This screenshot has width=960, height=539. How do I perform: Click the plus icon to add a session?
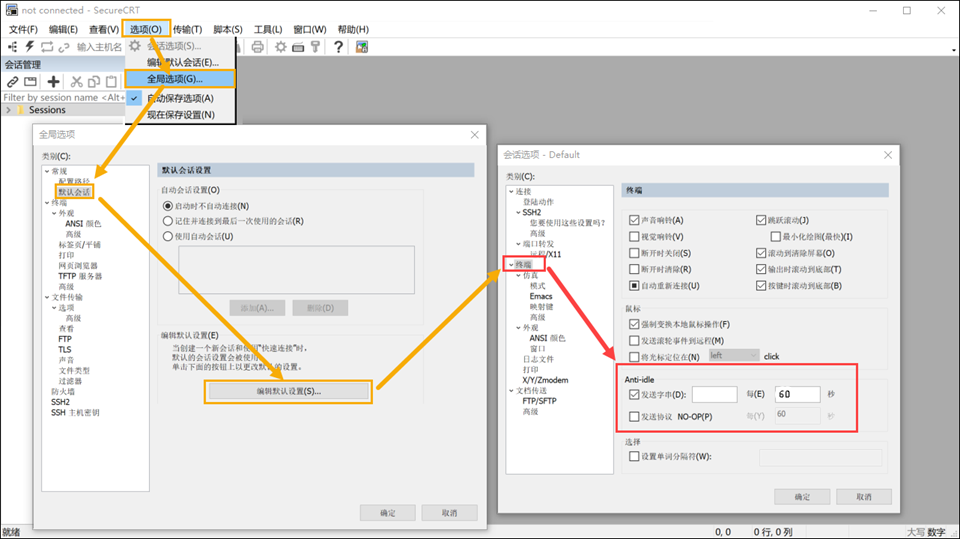(x=54, y=82)
